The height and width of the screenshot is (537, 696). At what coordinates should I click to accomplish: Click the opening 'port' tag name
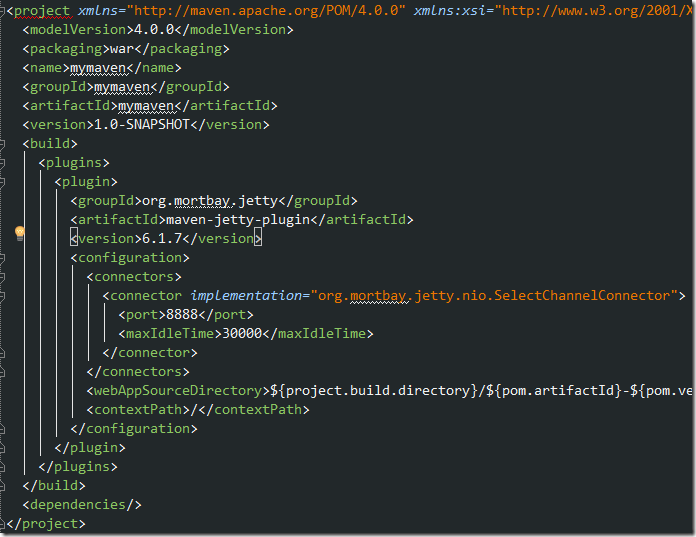click(142, 315)
